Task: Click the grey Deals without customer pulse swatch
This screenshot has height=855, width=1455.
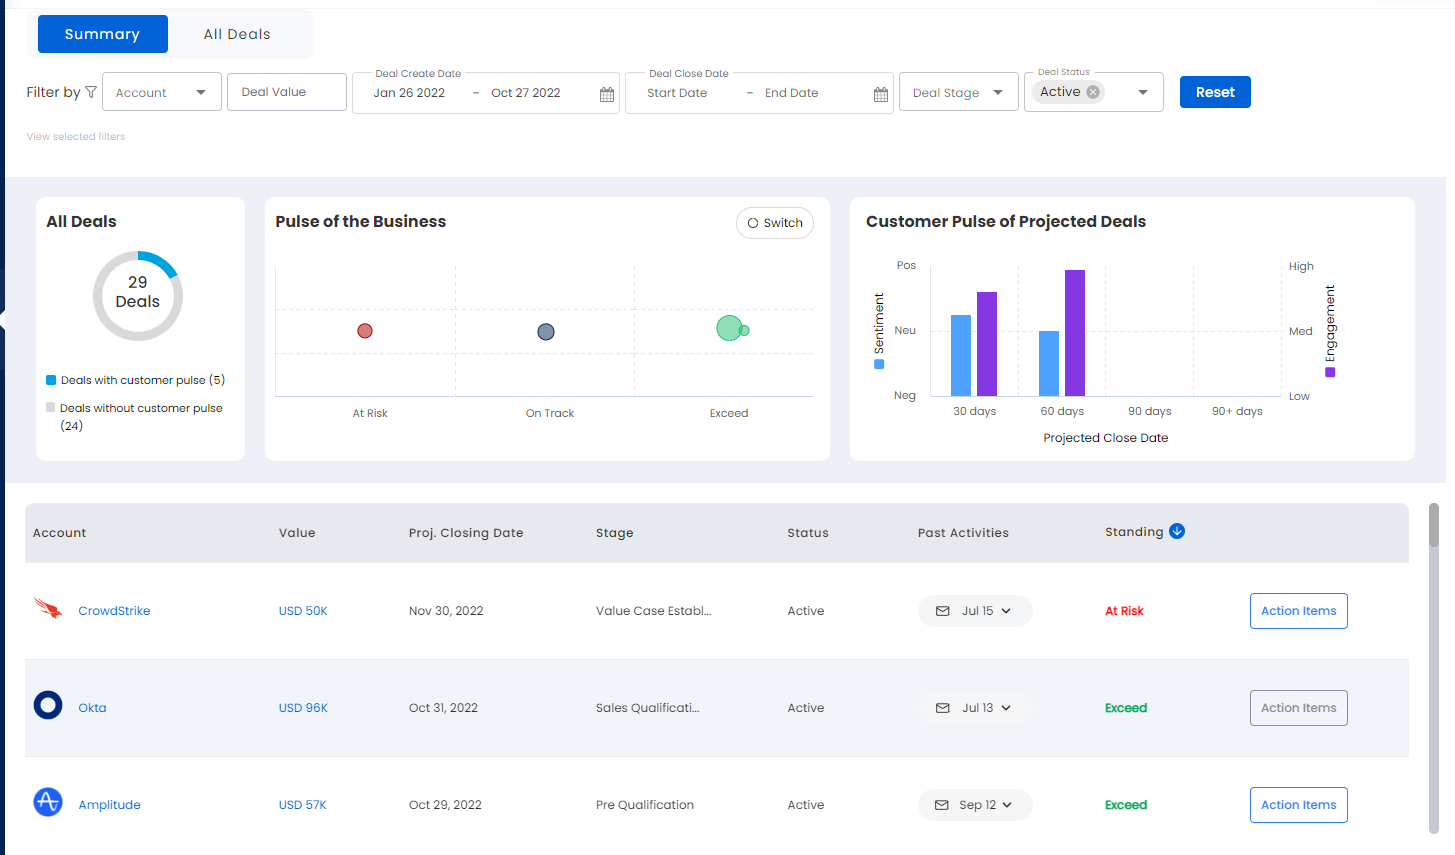Action: coord(51,407)
